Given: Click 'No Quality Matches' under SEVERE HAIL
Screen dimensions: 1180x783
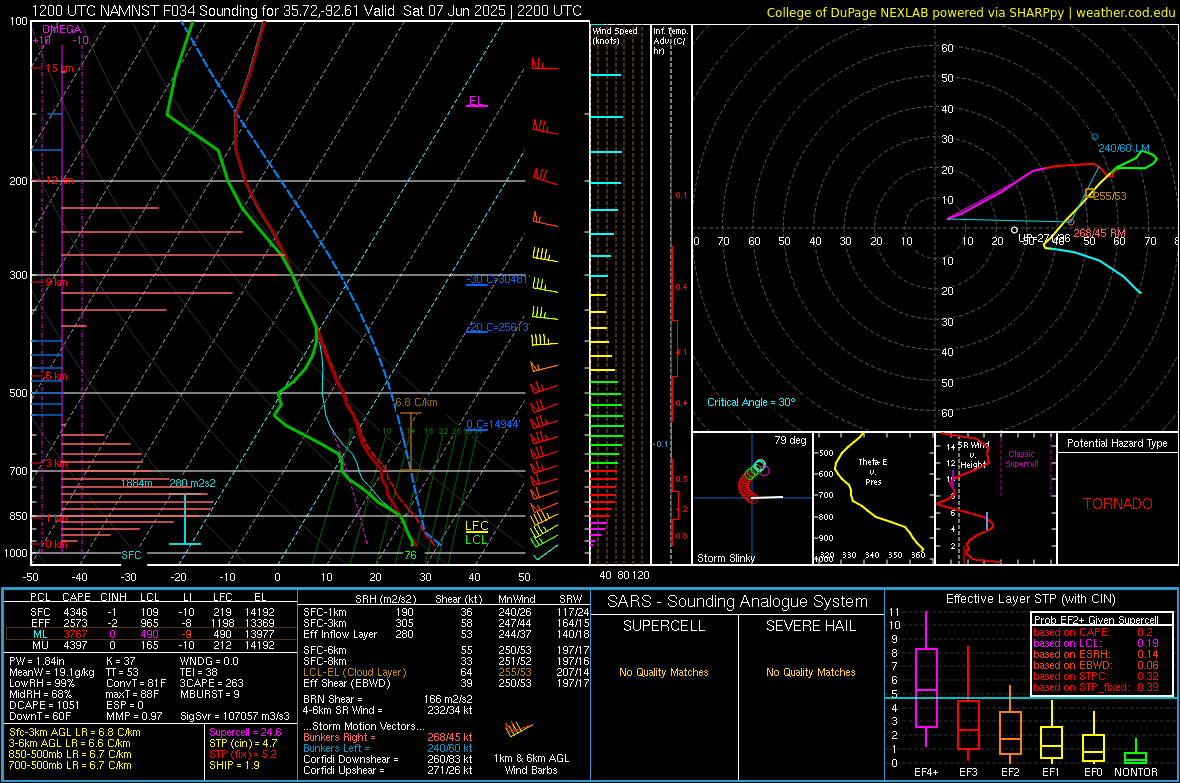Looking at the screenshot, I should point(810,672).
